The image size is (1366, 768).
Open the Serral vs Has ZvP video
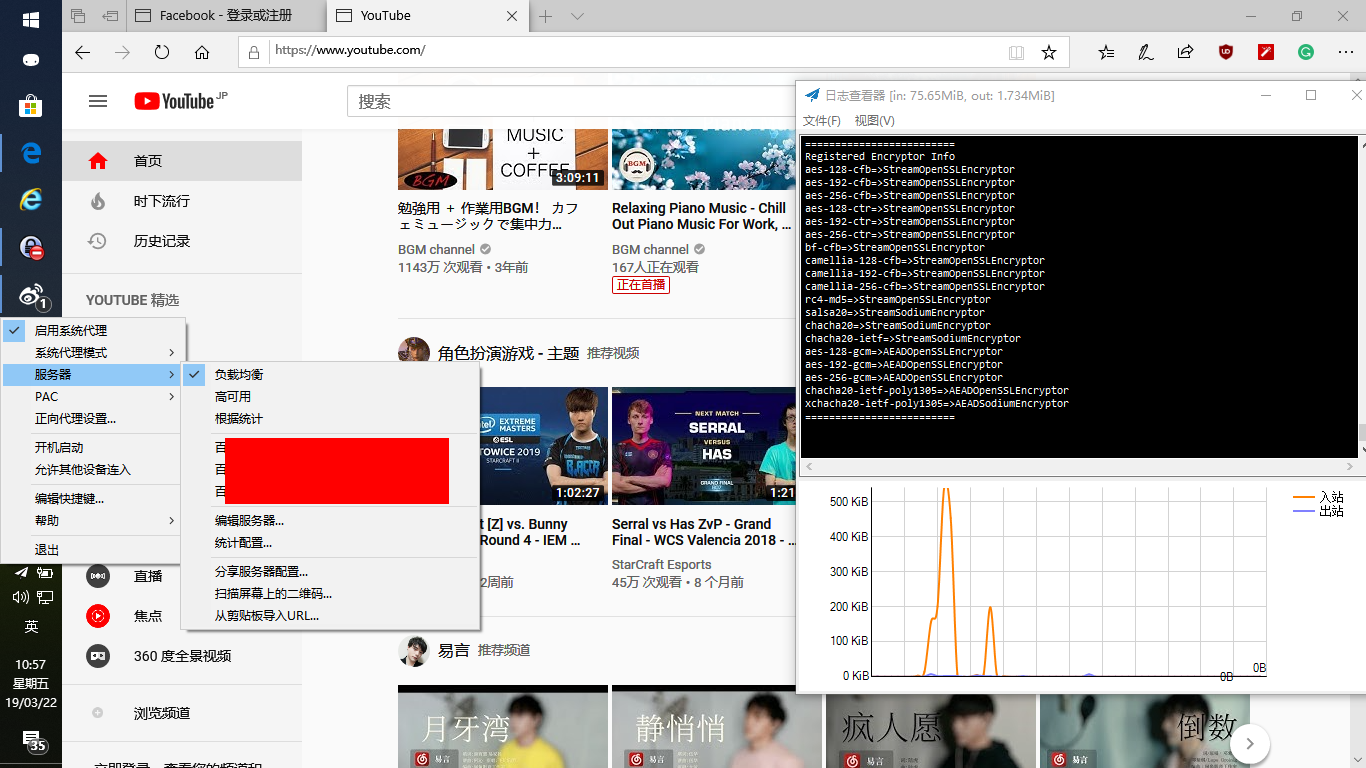[x=704, y=532]
